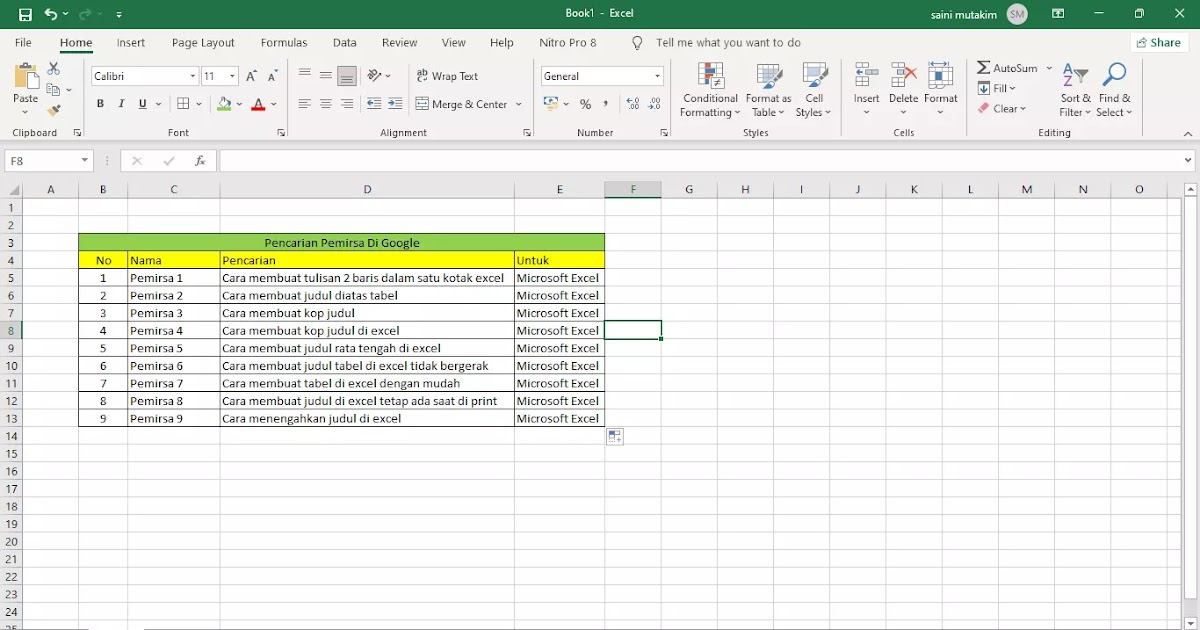This screenshot has width=1200, height=630.
Task: Click the Comma Style icon
Action: [x=606, y=104]
